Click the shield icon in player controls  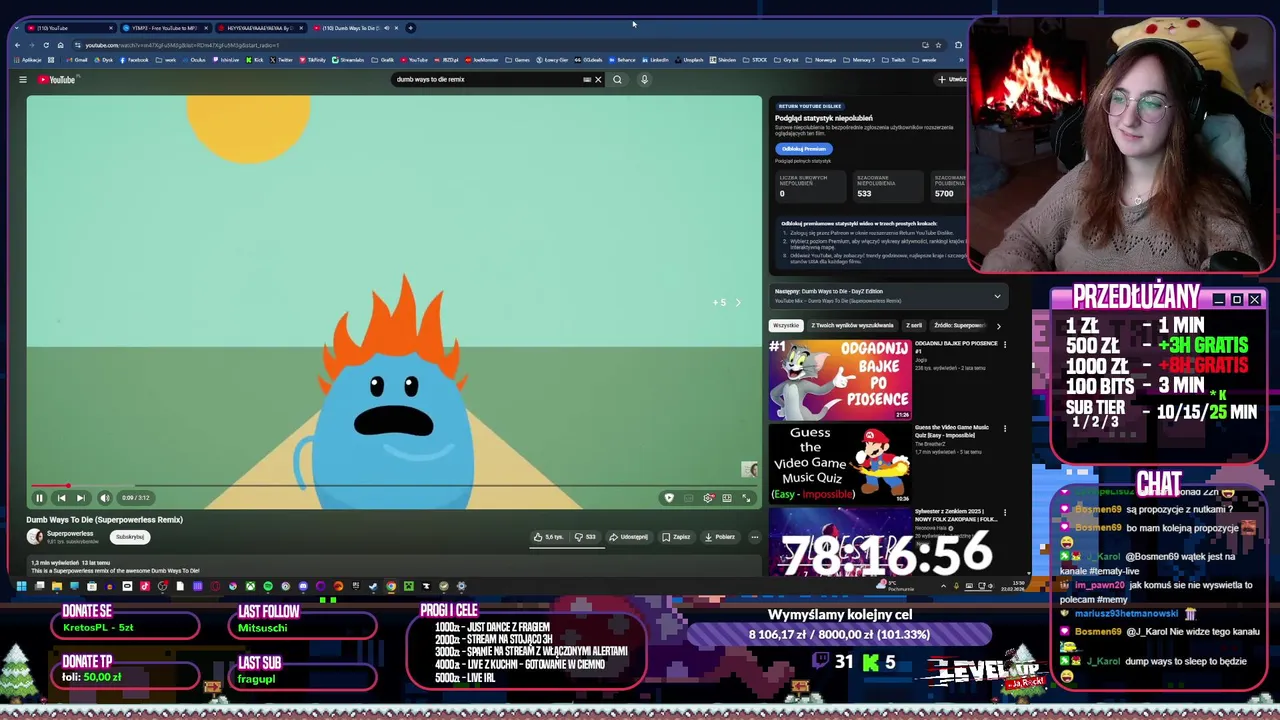pyautogui.click(x=669, y=498)
